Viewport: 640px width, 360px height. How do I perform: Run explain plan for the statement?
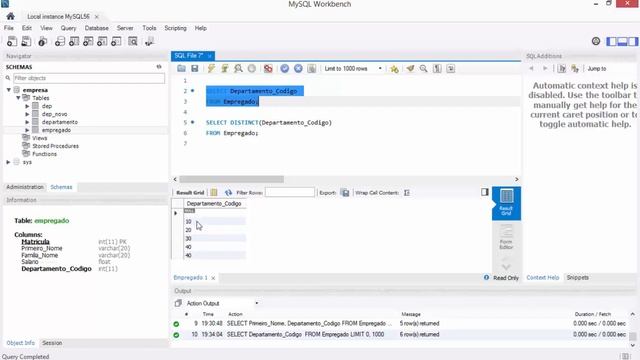coord(238,69)
